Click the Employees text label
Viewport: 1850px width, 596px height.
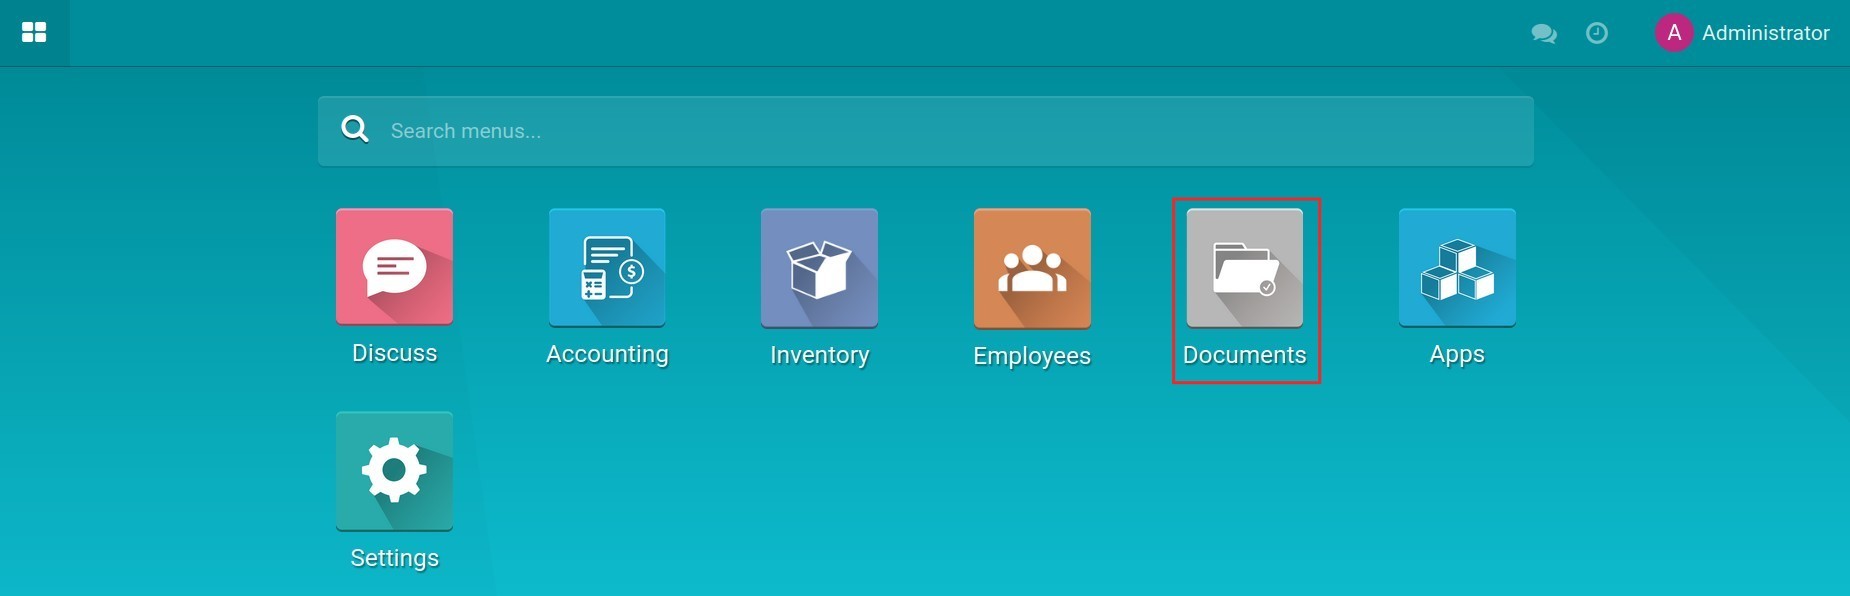[1032, 356]
